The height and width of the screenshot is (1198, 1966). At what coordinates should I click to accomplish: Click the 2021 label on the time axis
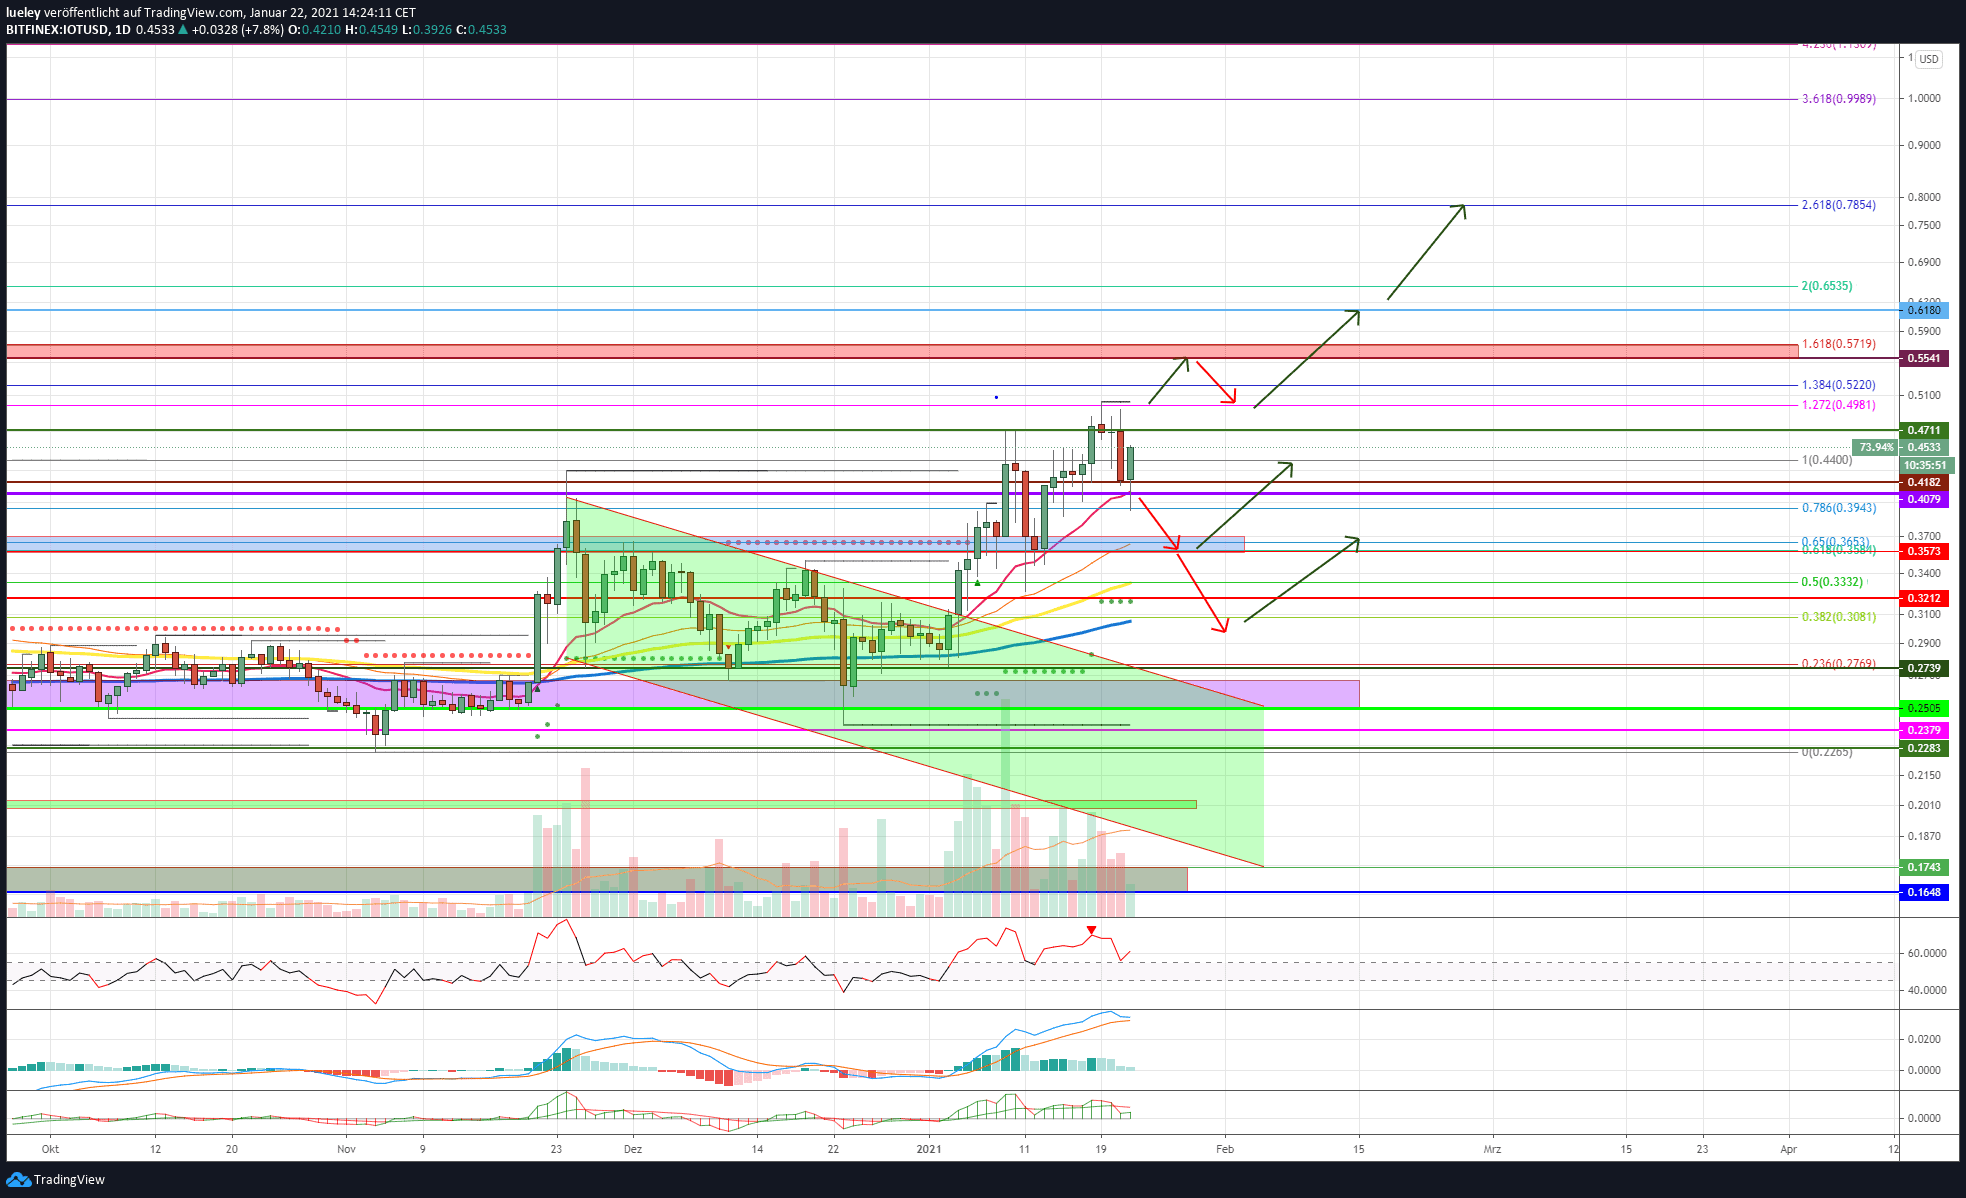click(x=929, y=1149)
